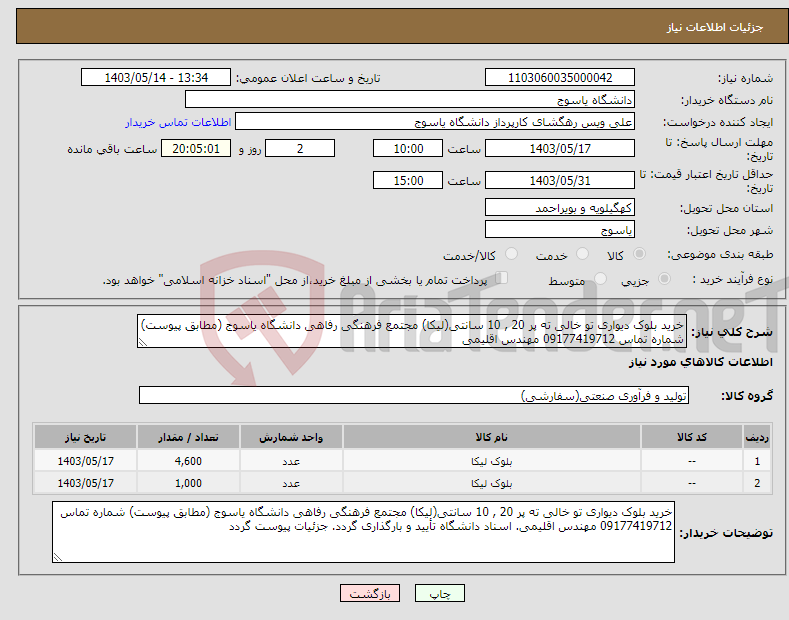Click the تاریخ نیاز column header
The height and width of the screenshot is (620, 789).
(85, 437)
